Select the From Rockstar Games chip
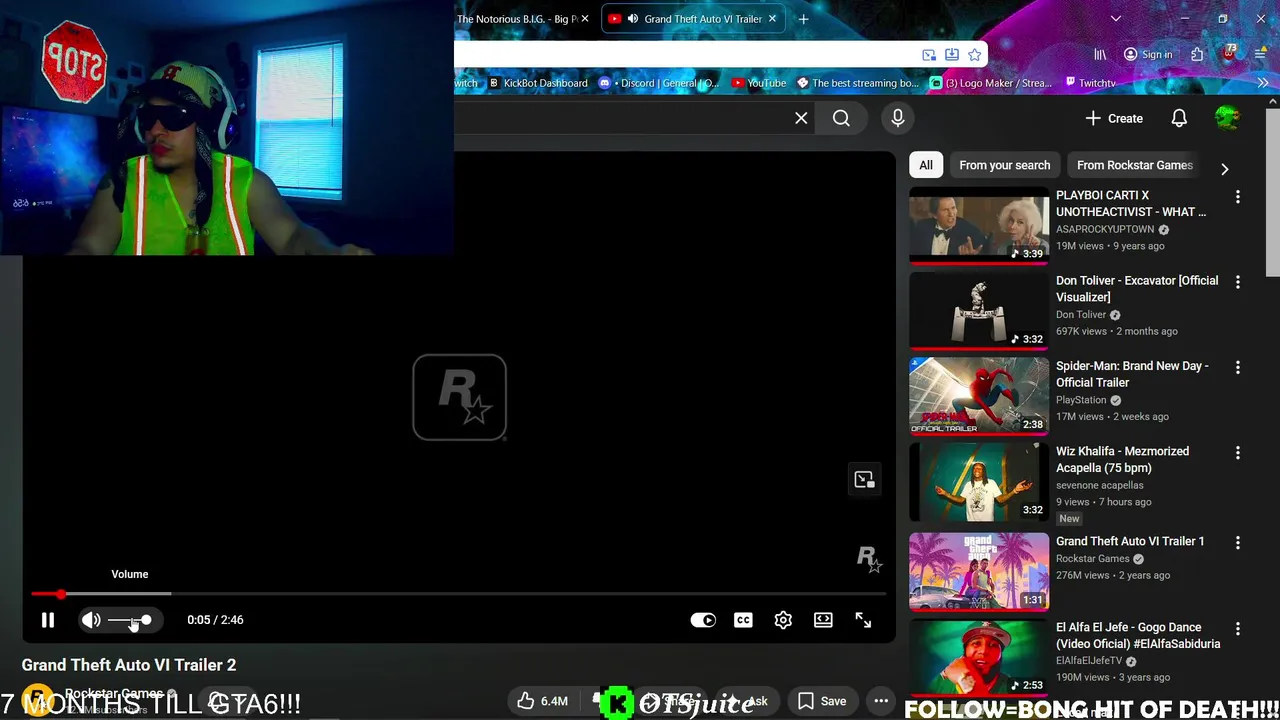 point(1134,165)
